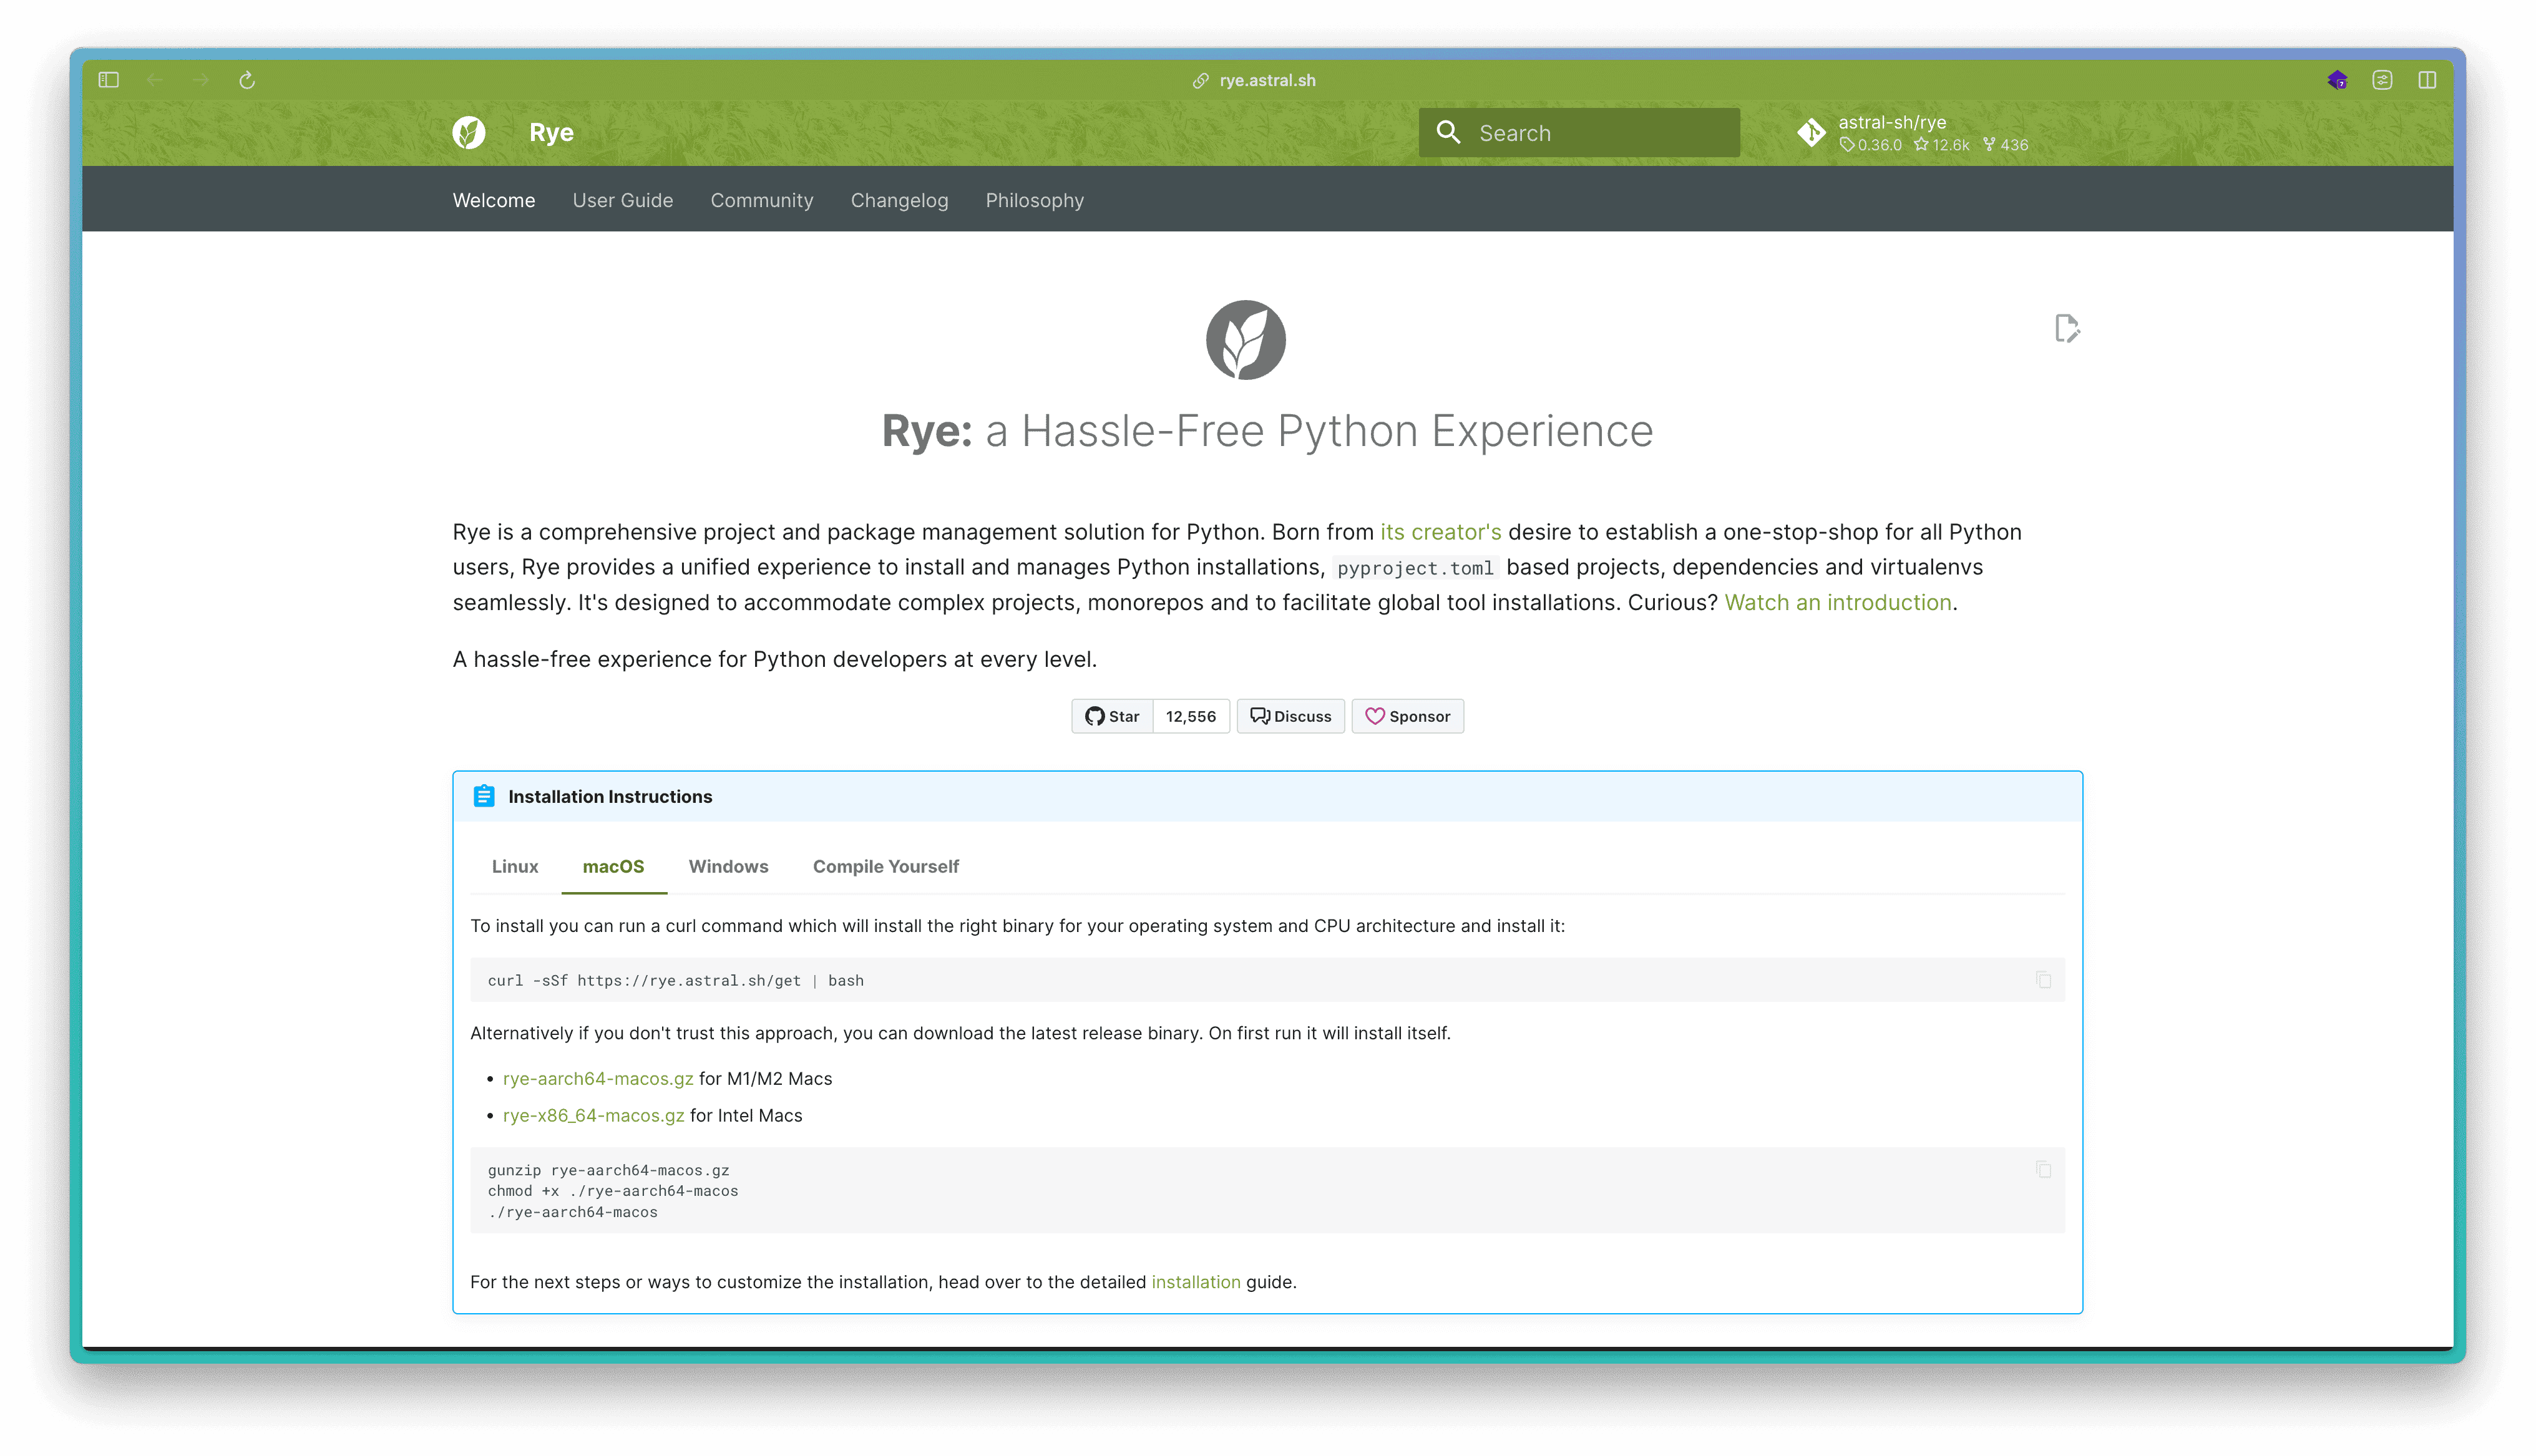The image size is (2536, 1456).
Task: Copy the curl install command
Action: (x=2043, y=980)
